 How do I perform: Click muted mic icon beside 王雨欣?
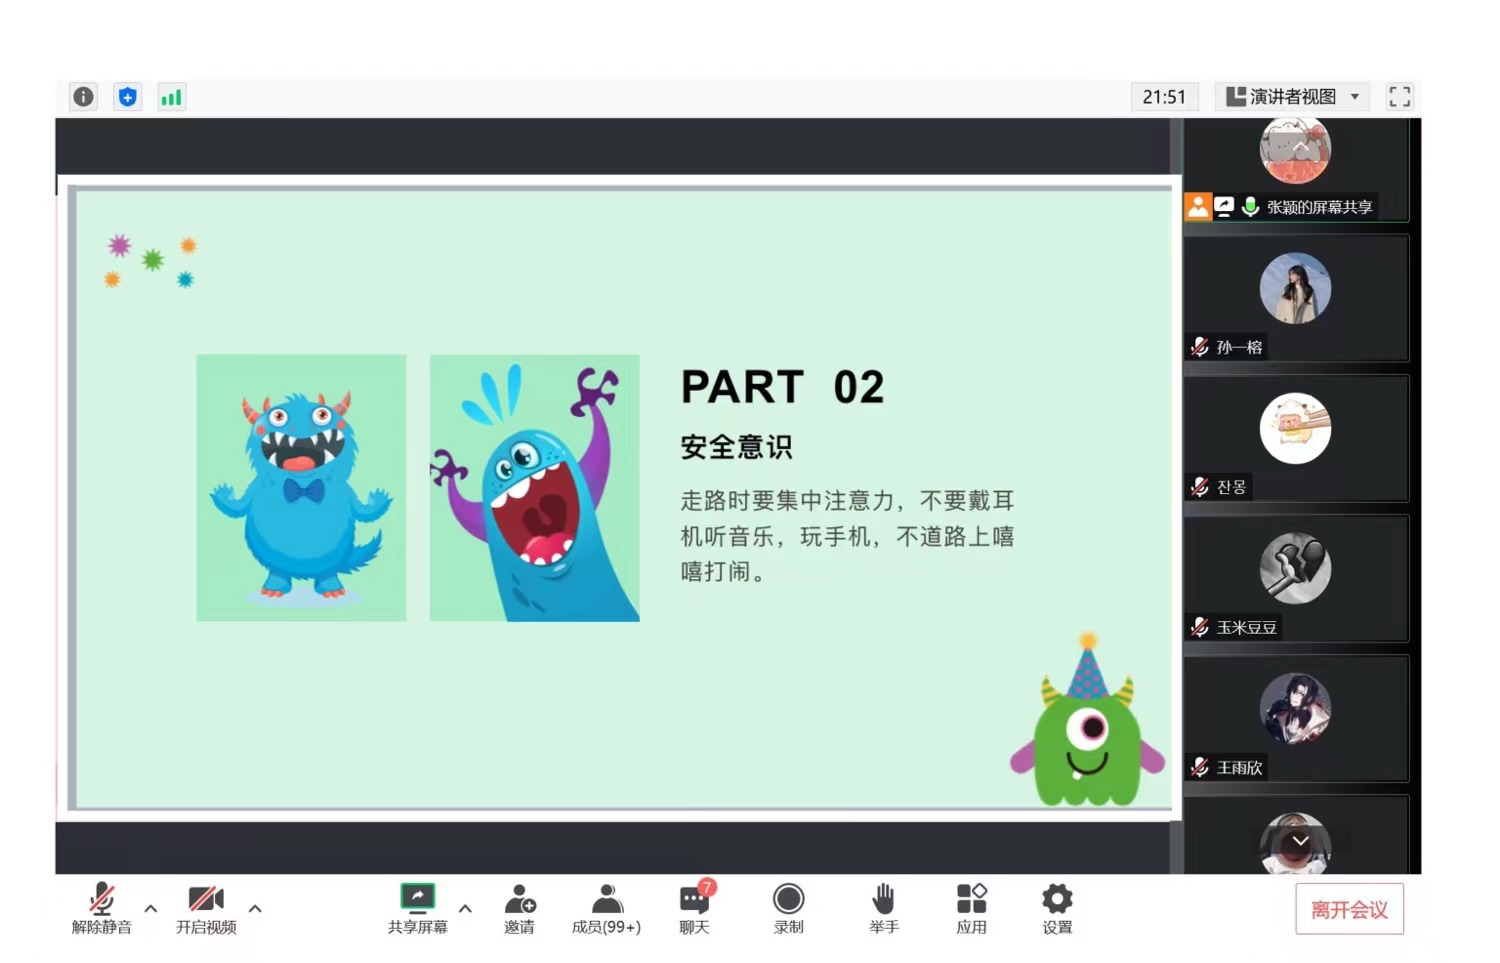tap(1200, 767)
